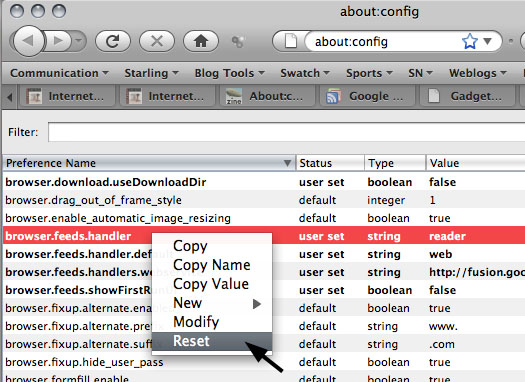Viewport: 525px width, 382px height.
Task: Select the browser.enable_automatic_image_resizing preference row
Action: 264,218
